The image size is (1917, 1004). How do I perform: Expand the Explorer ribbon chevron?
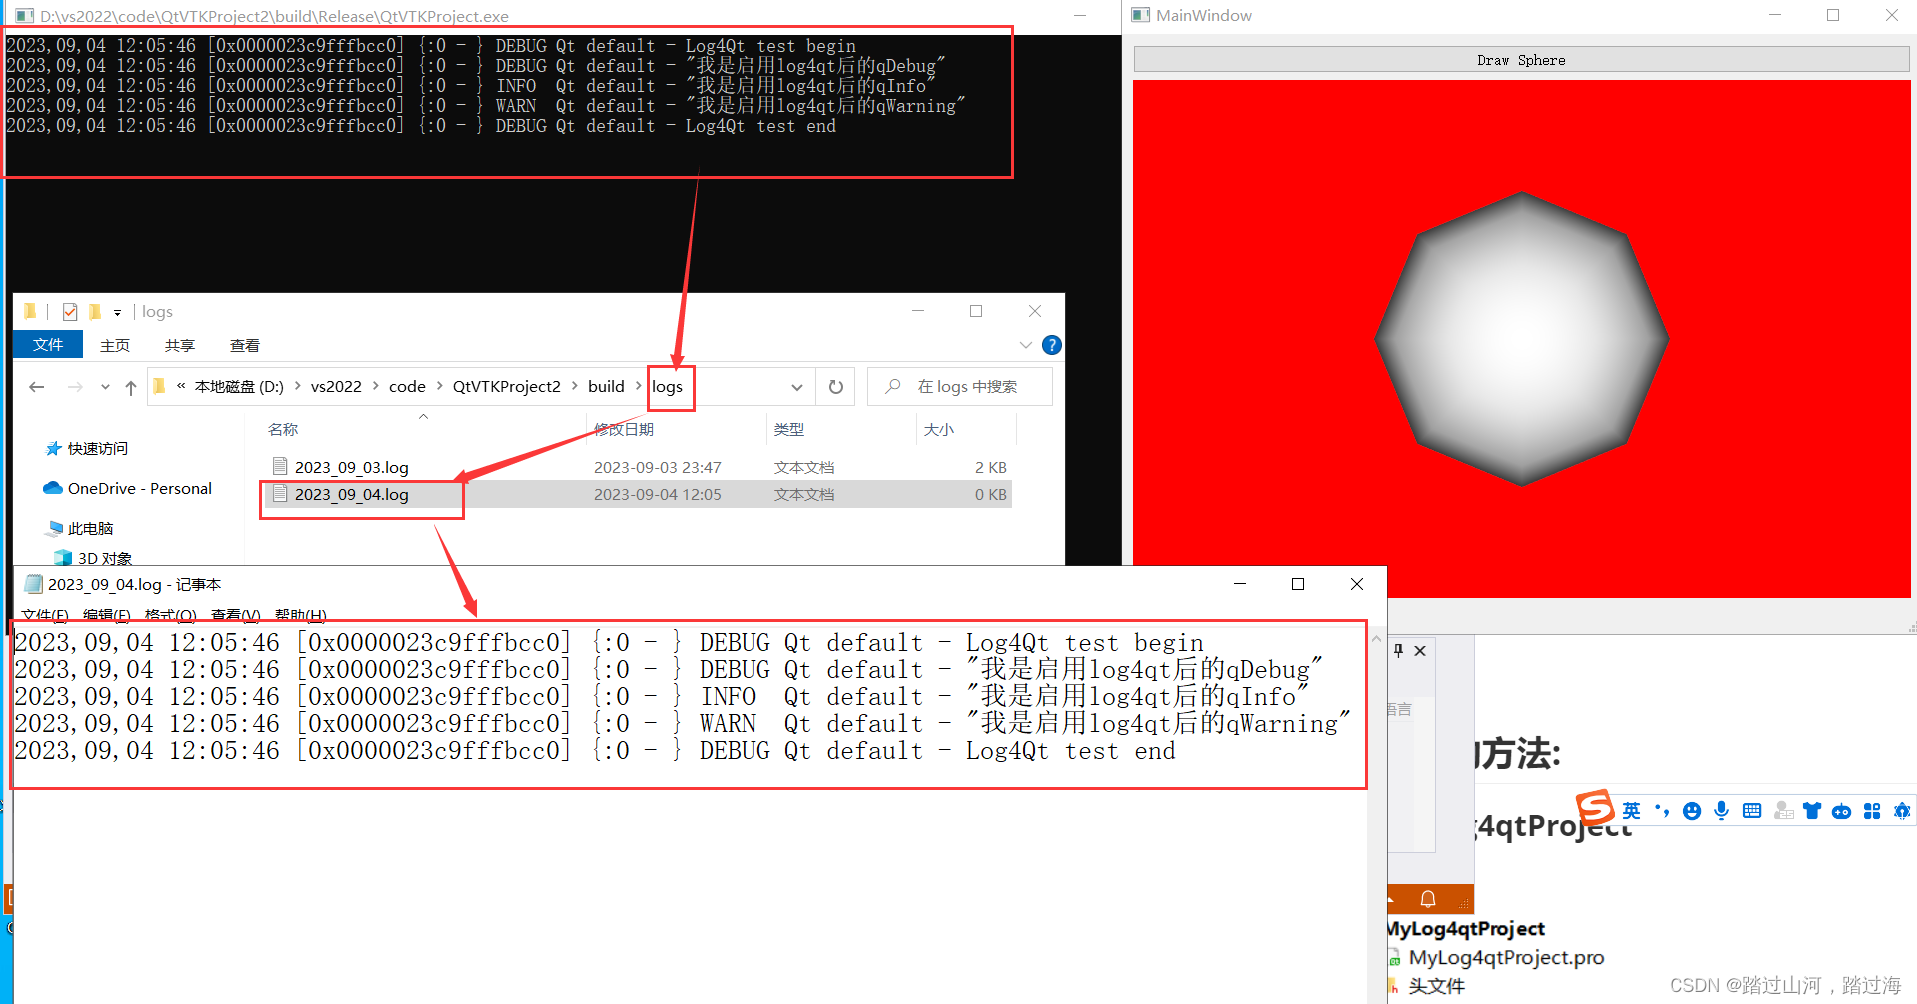[1025, 345]
